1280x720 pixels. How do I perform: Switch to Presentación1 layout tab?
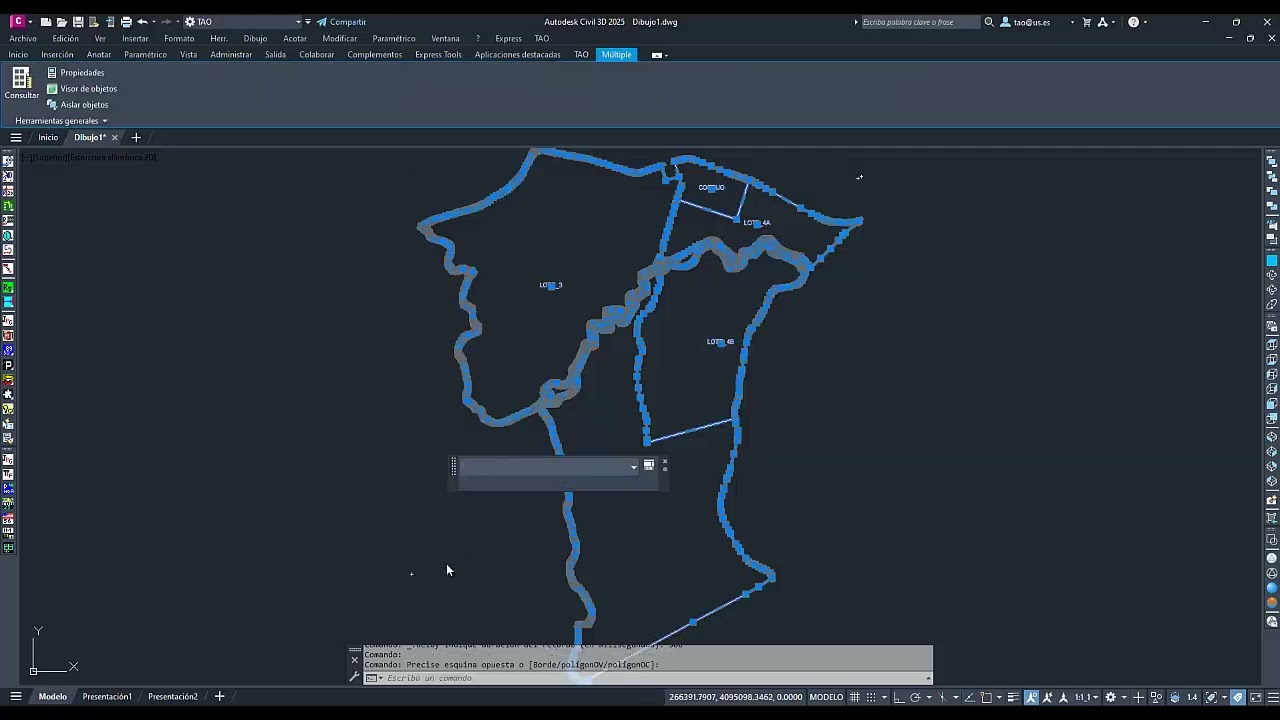point(107,697)
